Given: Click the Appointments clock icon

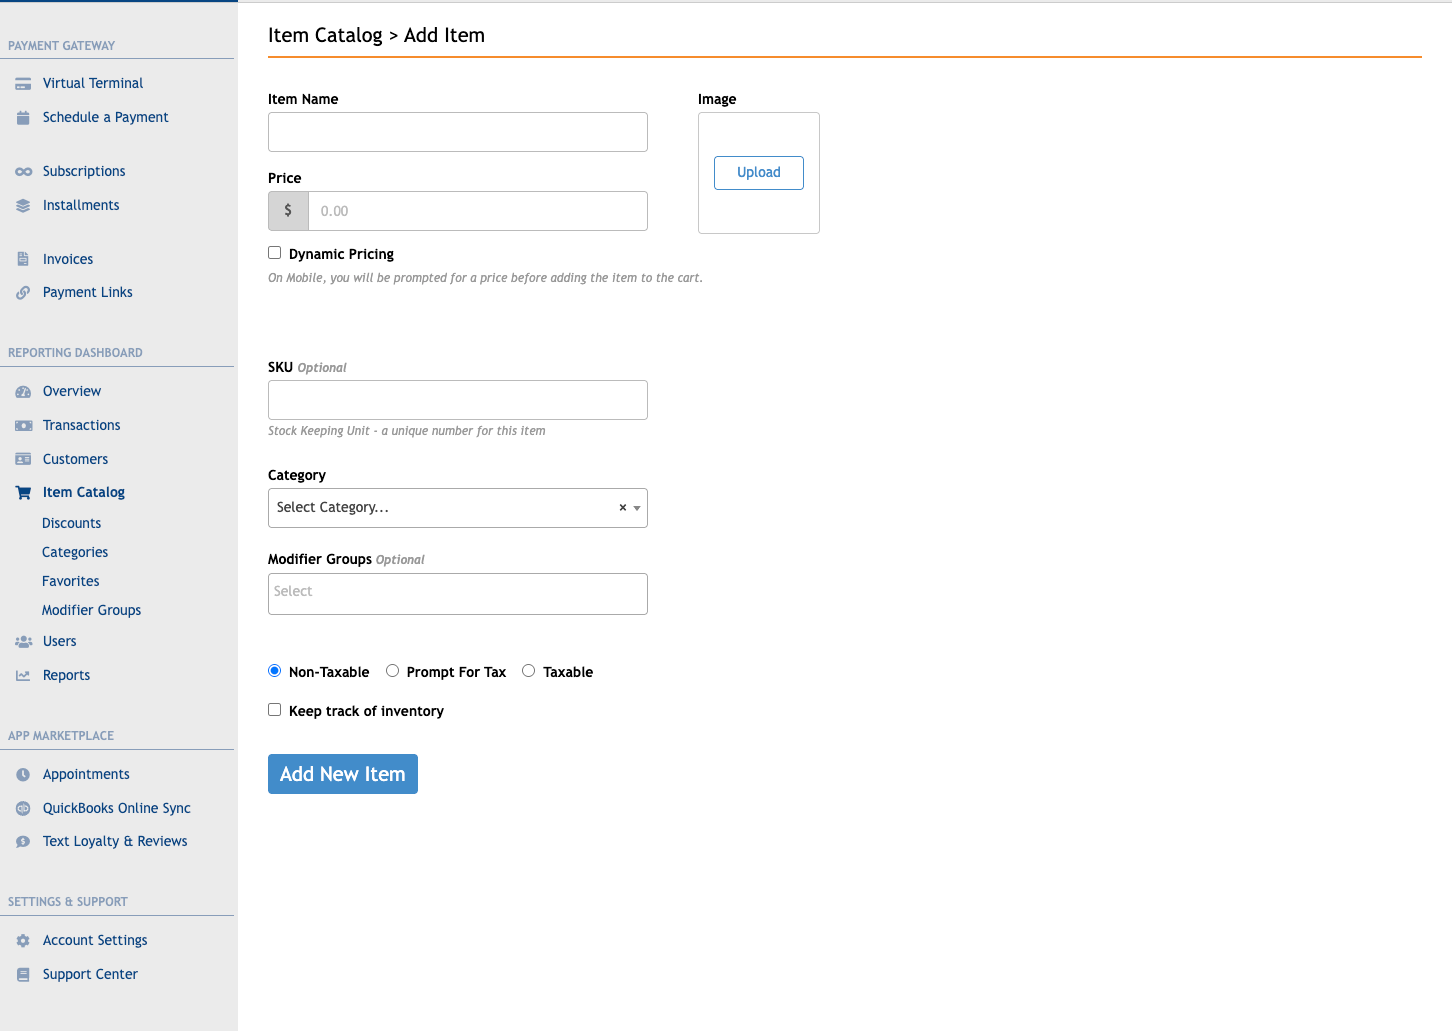Looking at the screenshot, I should coord(23,775).
